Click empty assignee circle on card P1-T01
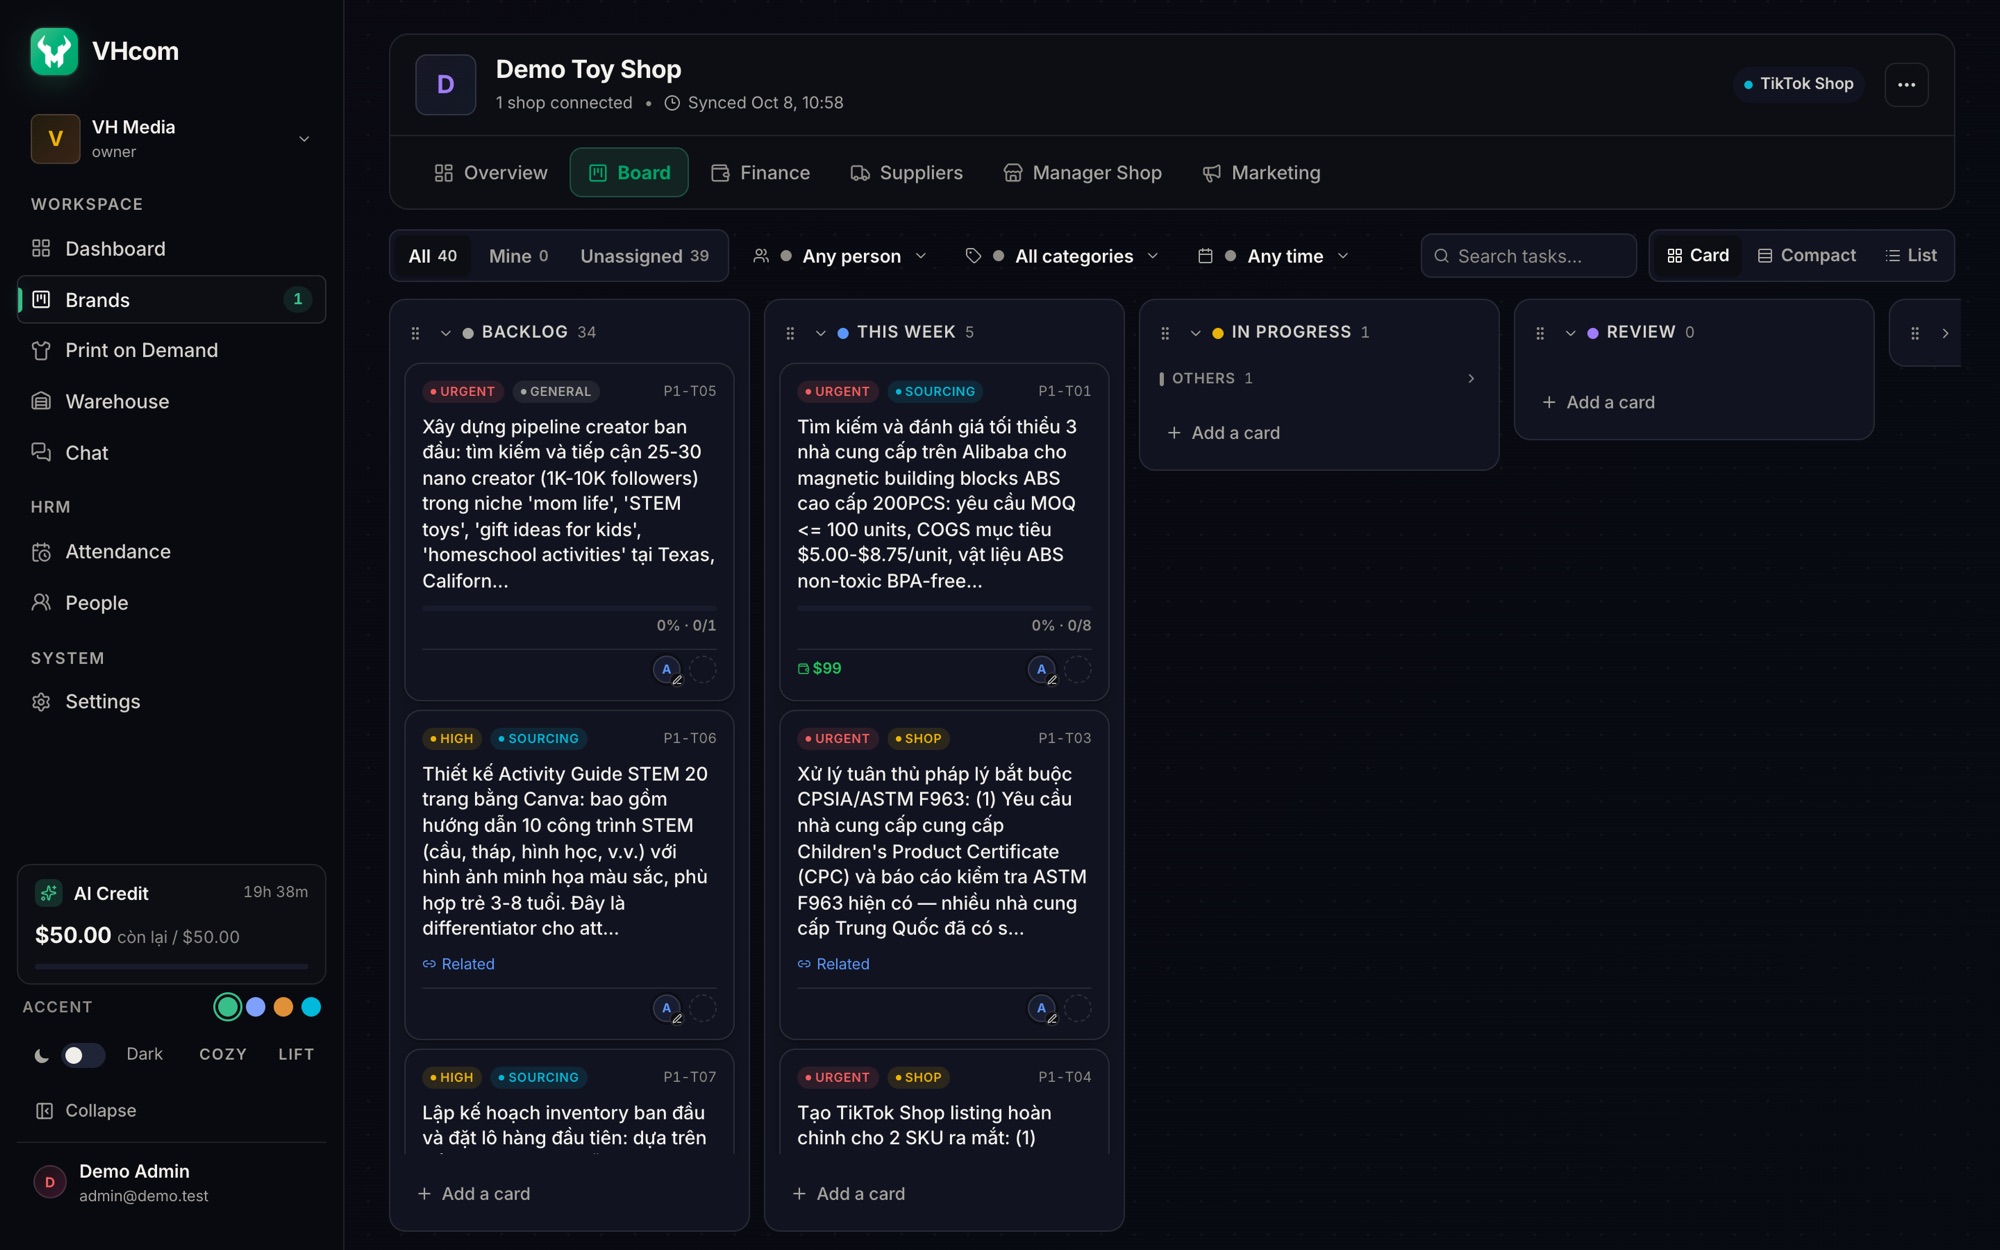This screenshot has width=2000, height=1250. point(1078,670)
